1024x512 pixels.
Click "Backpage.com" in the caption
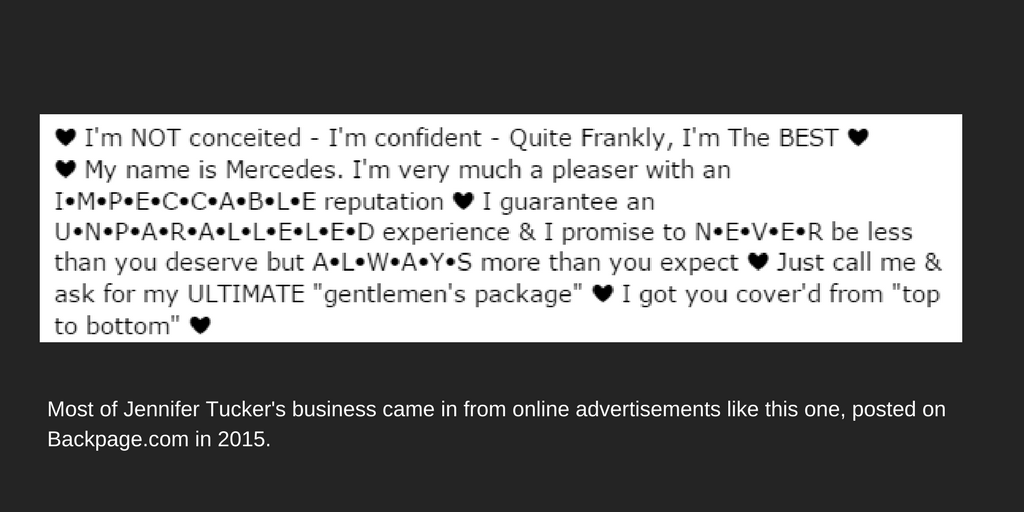[118, 440]
